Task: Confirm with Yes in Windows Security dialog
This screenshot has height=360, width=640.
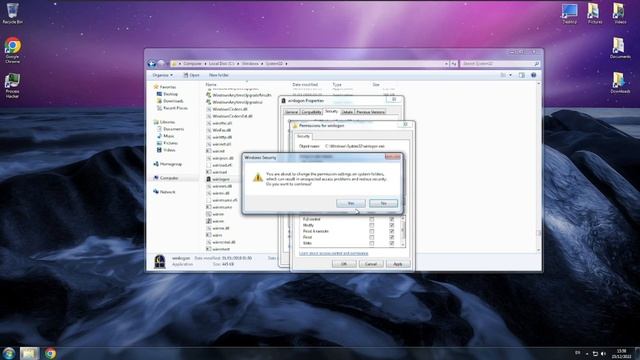Action: click(351, 203)
